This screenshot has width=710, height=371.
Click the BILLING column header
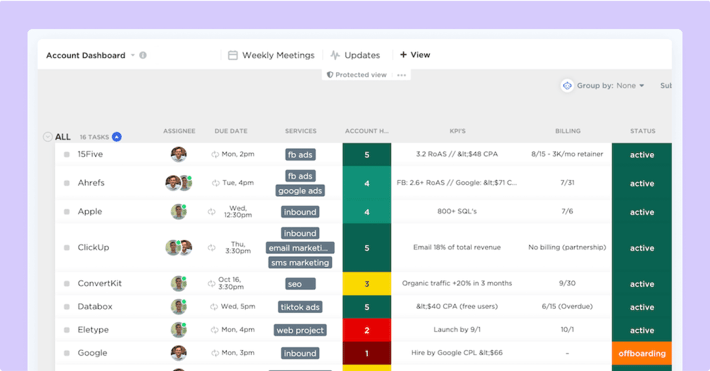click(x=568, y=131)
